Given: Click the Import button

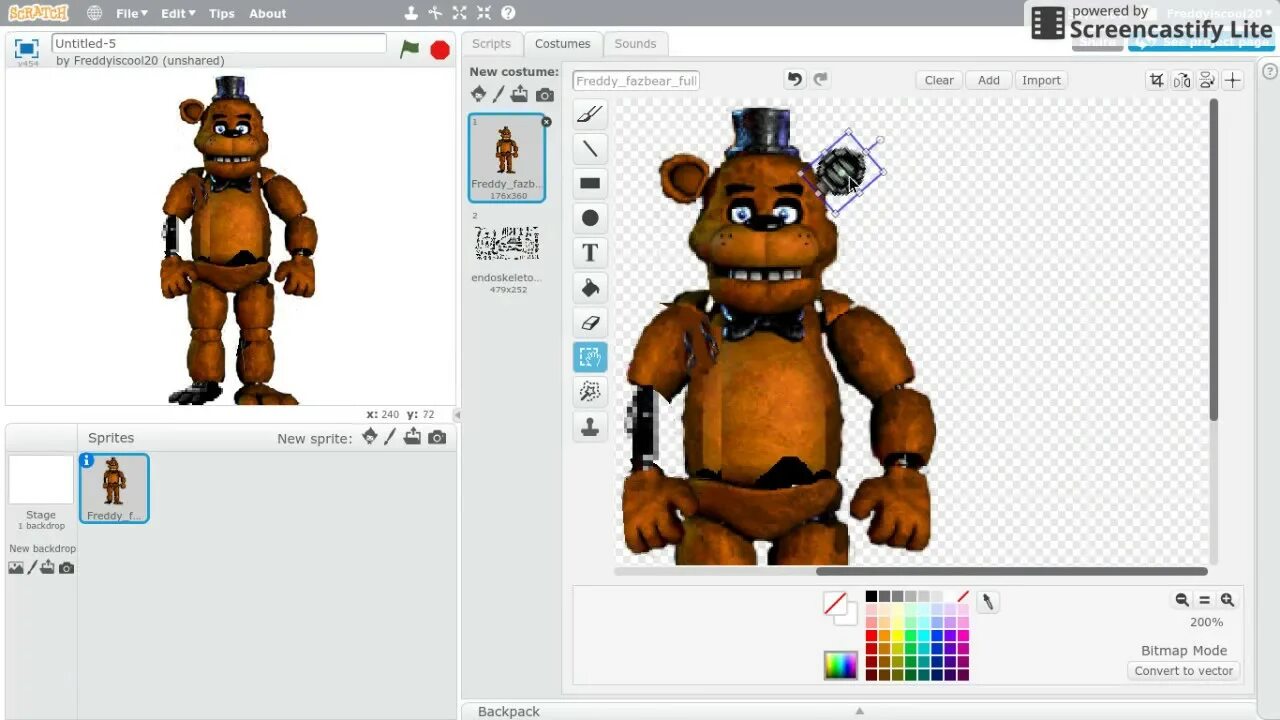Looking at the screenshot, I should pyautogui.click(x=1041, y=80).
